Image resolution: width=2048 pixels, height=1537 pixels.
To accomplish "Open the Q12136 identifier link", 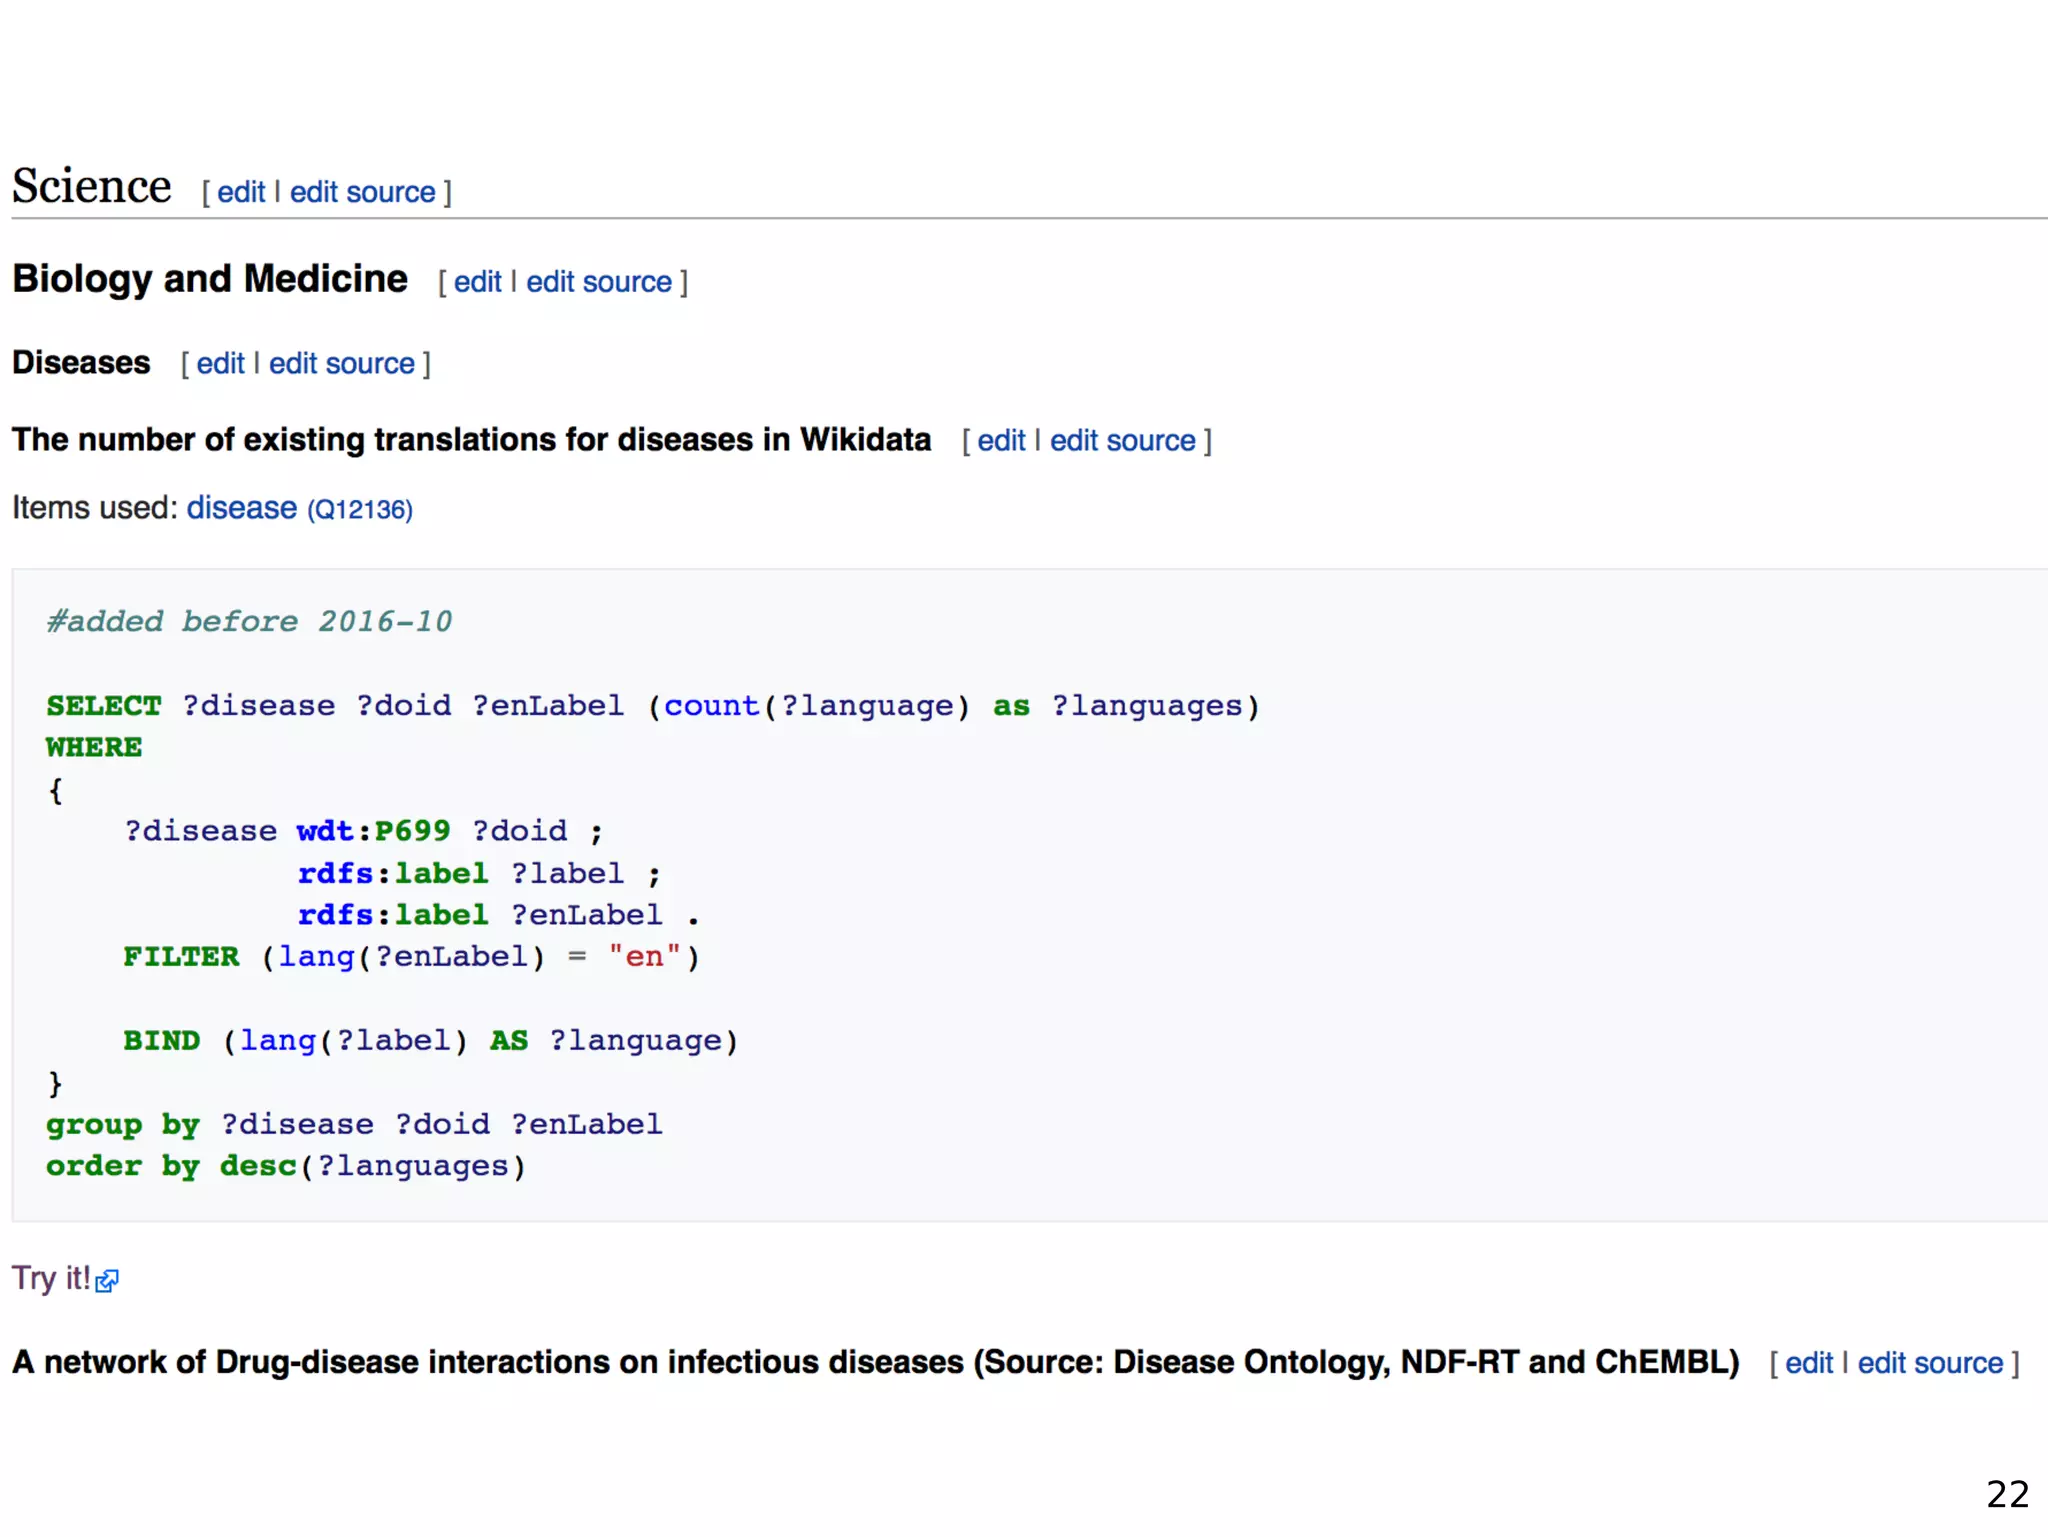I will [360, 510].
